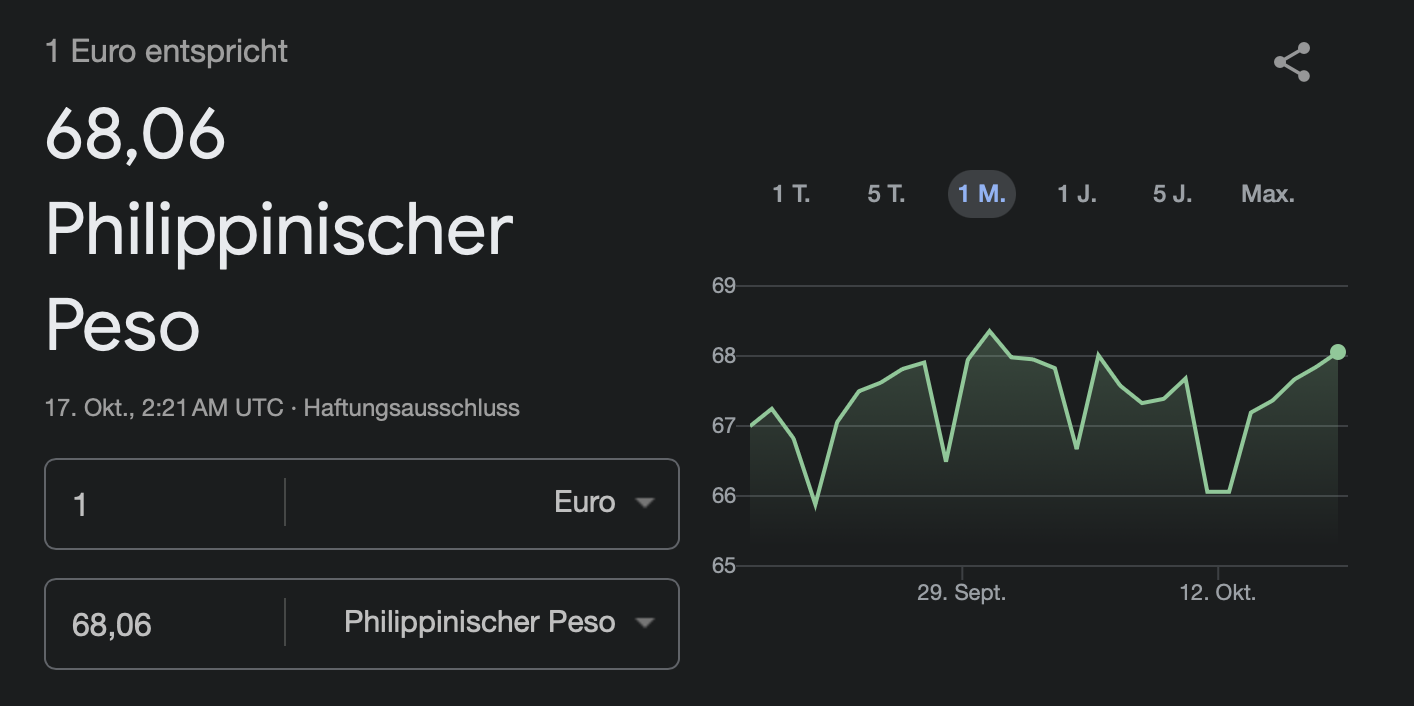Click the Euro amount input field

coord(165,503)
